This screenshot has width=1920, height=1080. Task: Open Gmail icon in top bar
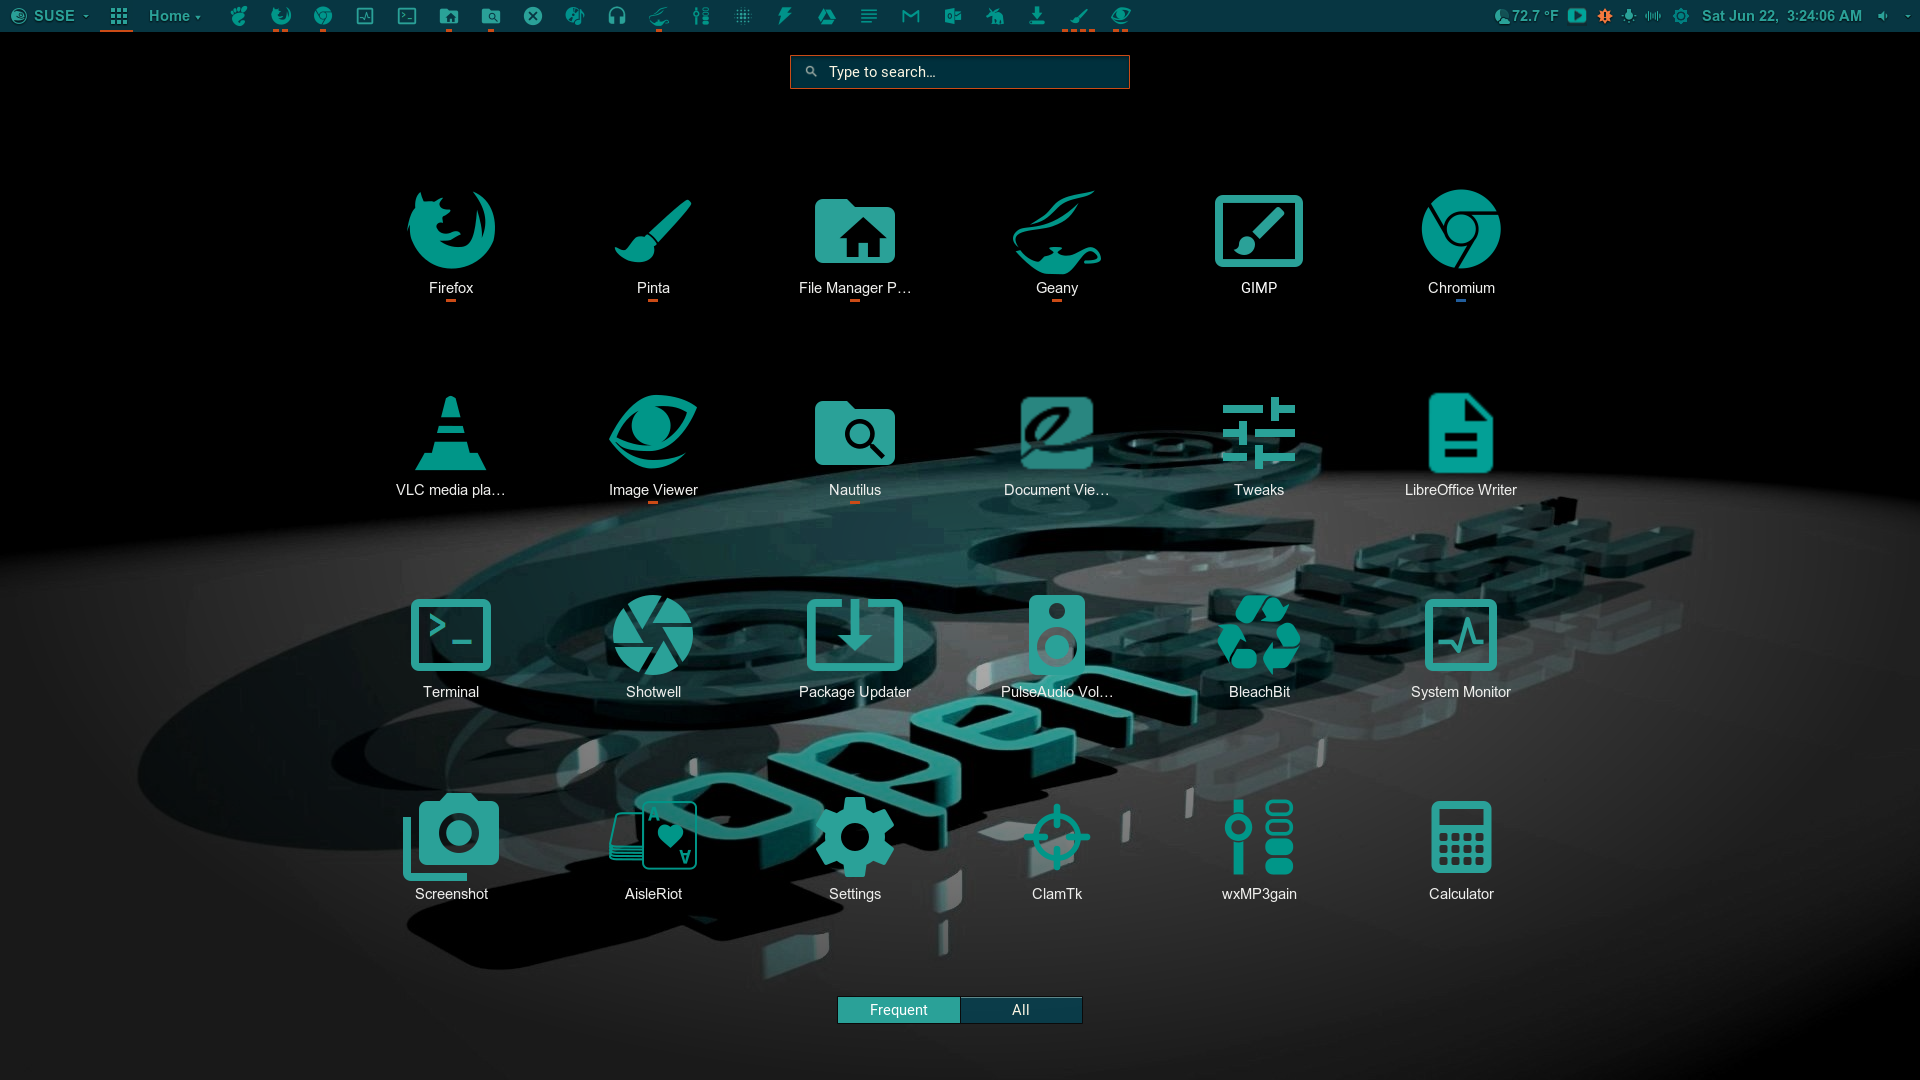pos(911,16)
